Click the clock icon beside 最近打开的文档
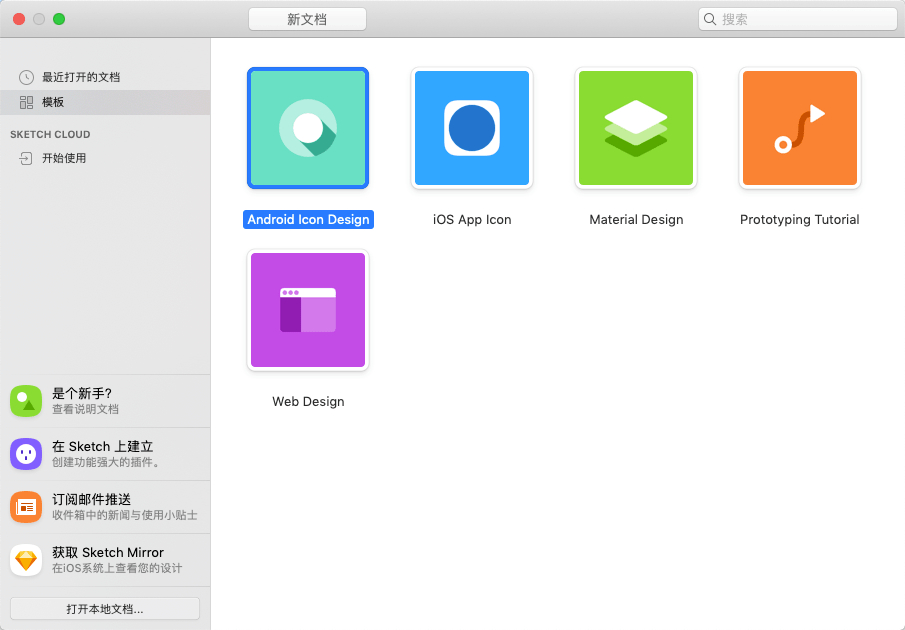Screen dimensions: 905x630 pos(26,77)
